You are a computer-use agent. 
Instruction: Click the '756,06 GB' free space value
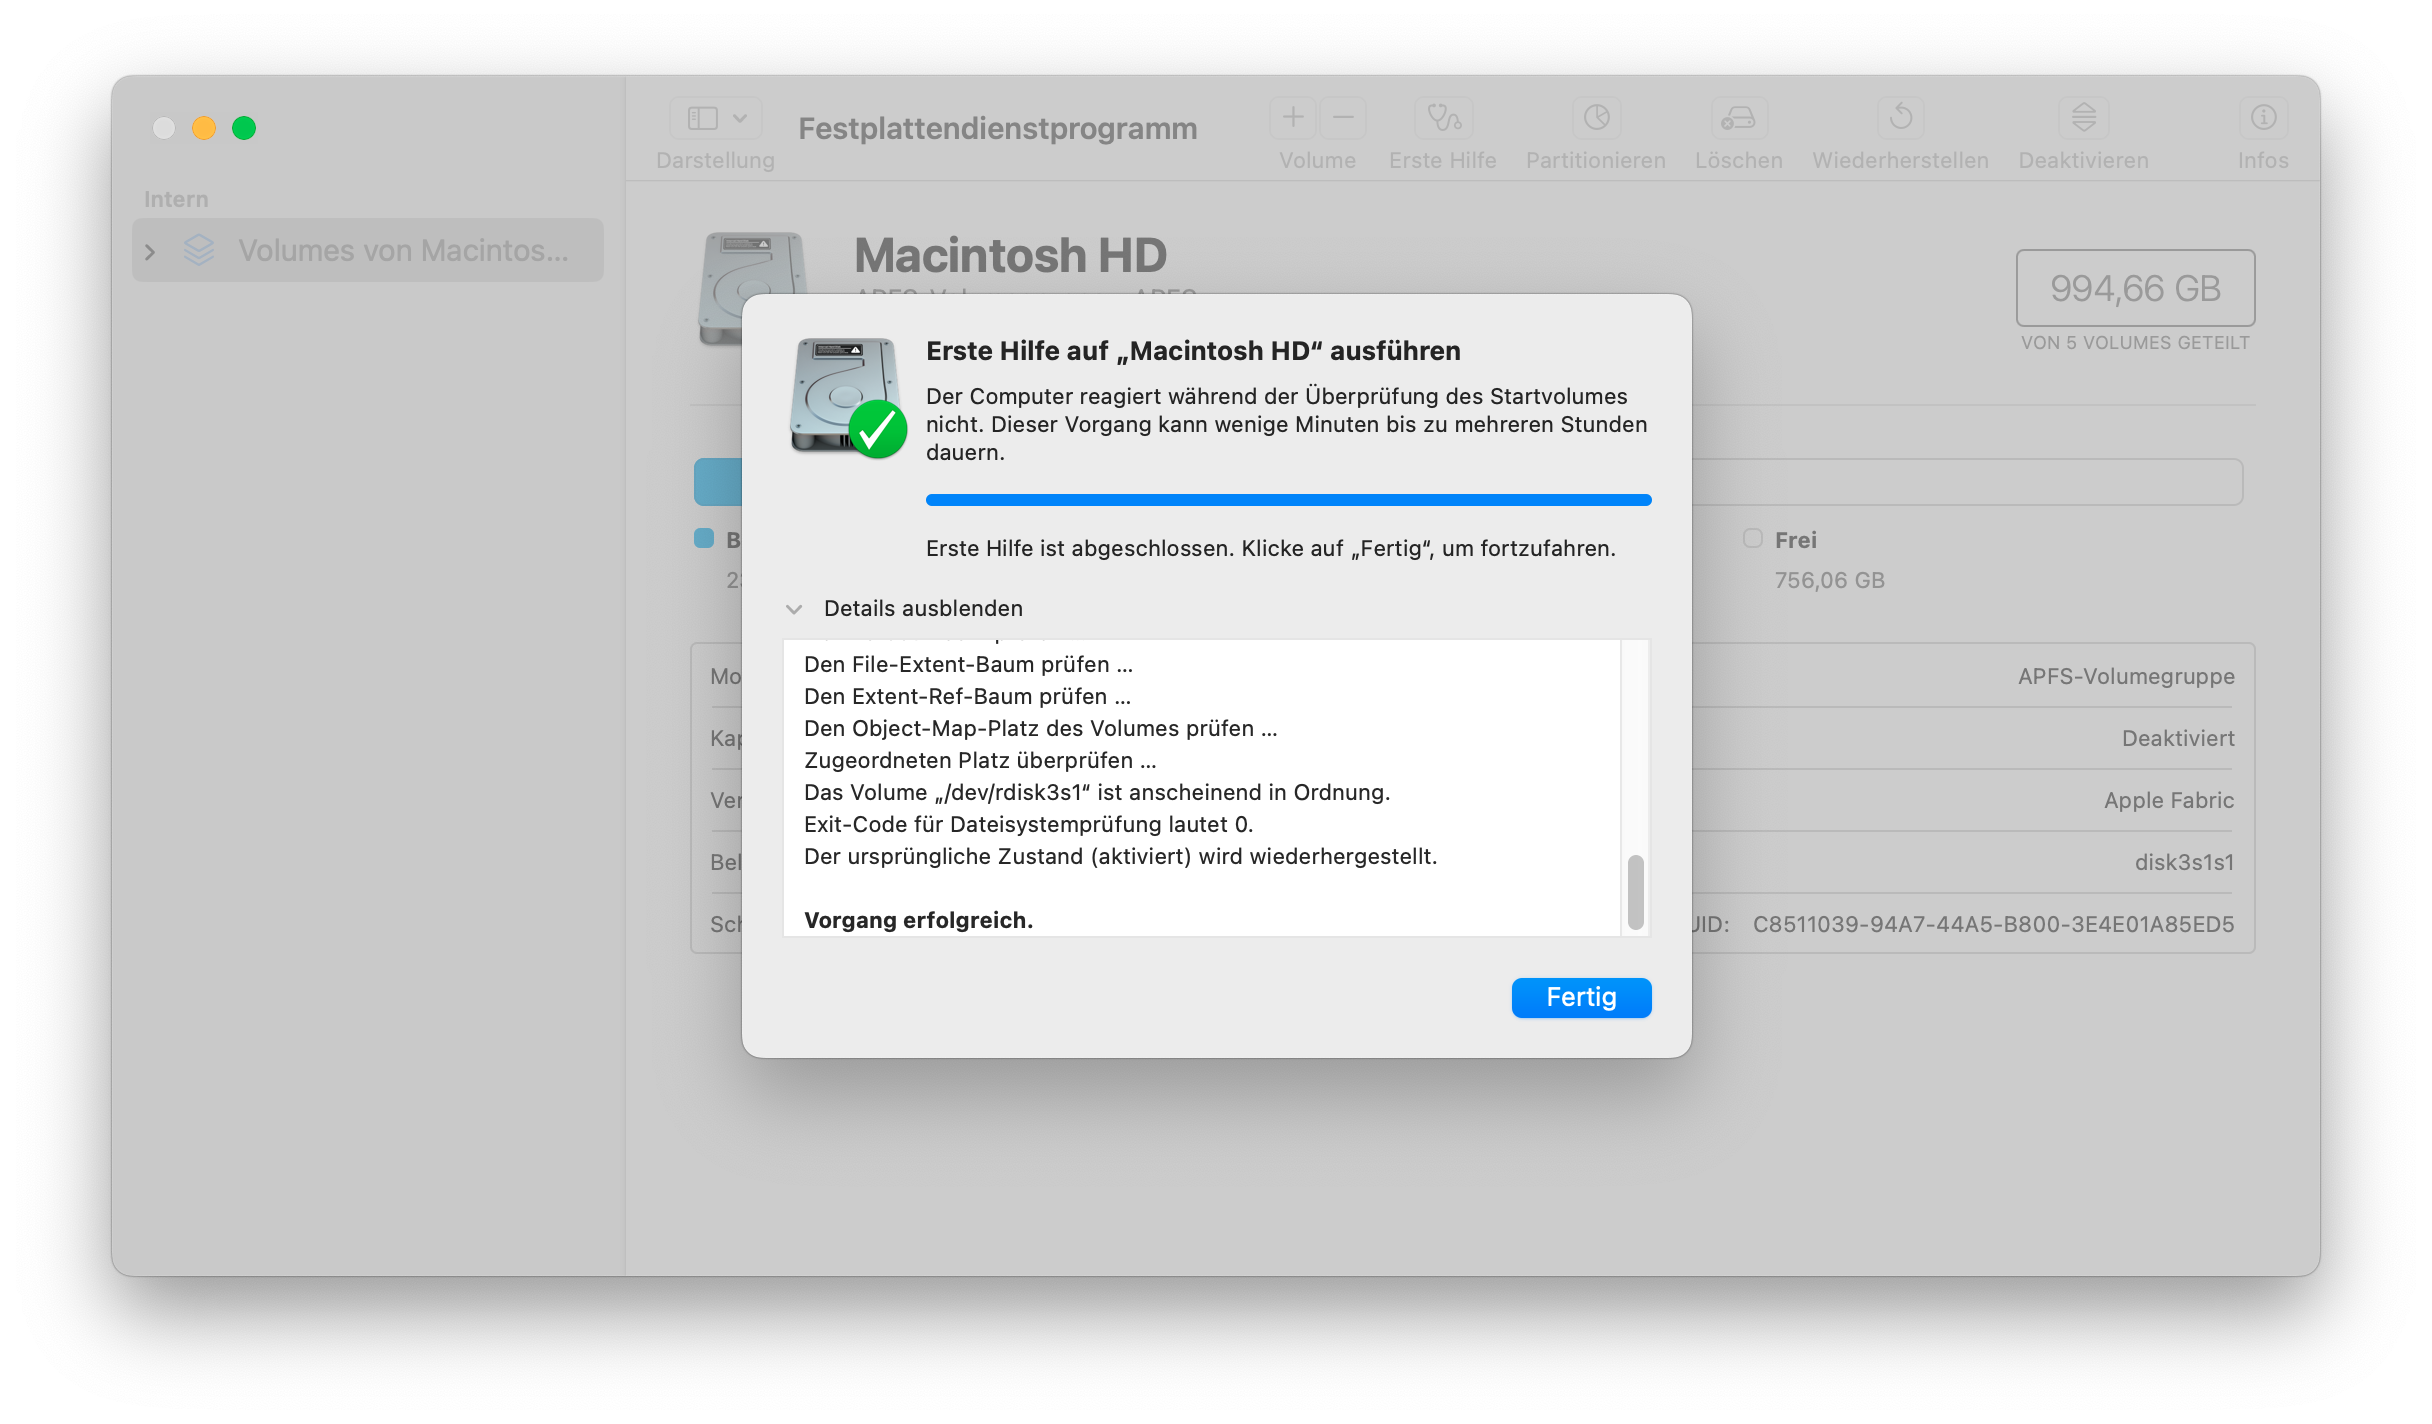1829,580
